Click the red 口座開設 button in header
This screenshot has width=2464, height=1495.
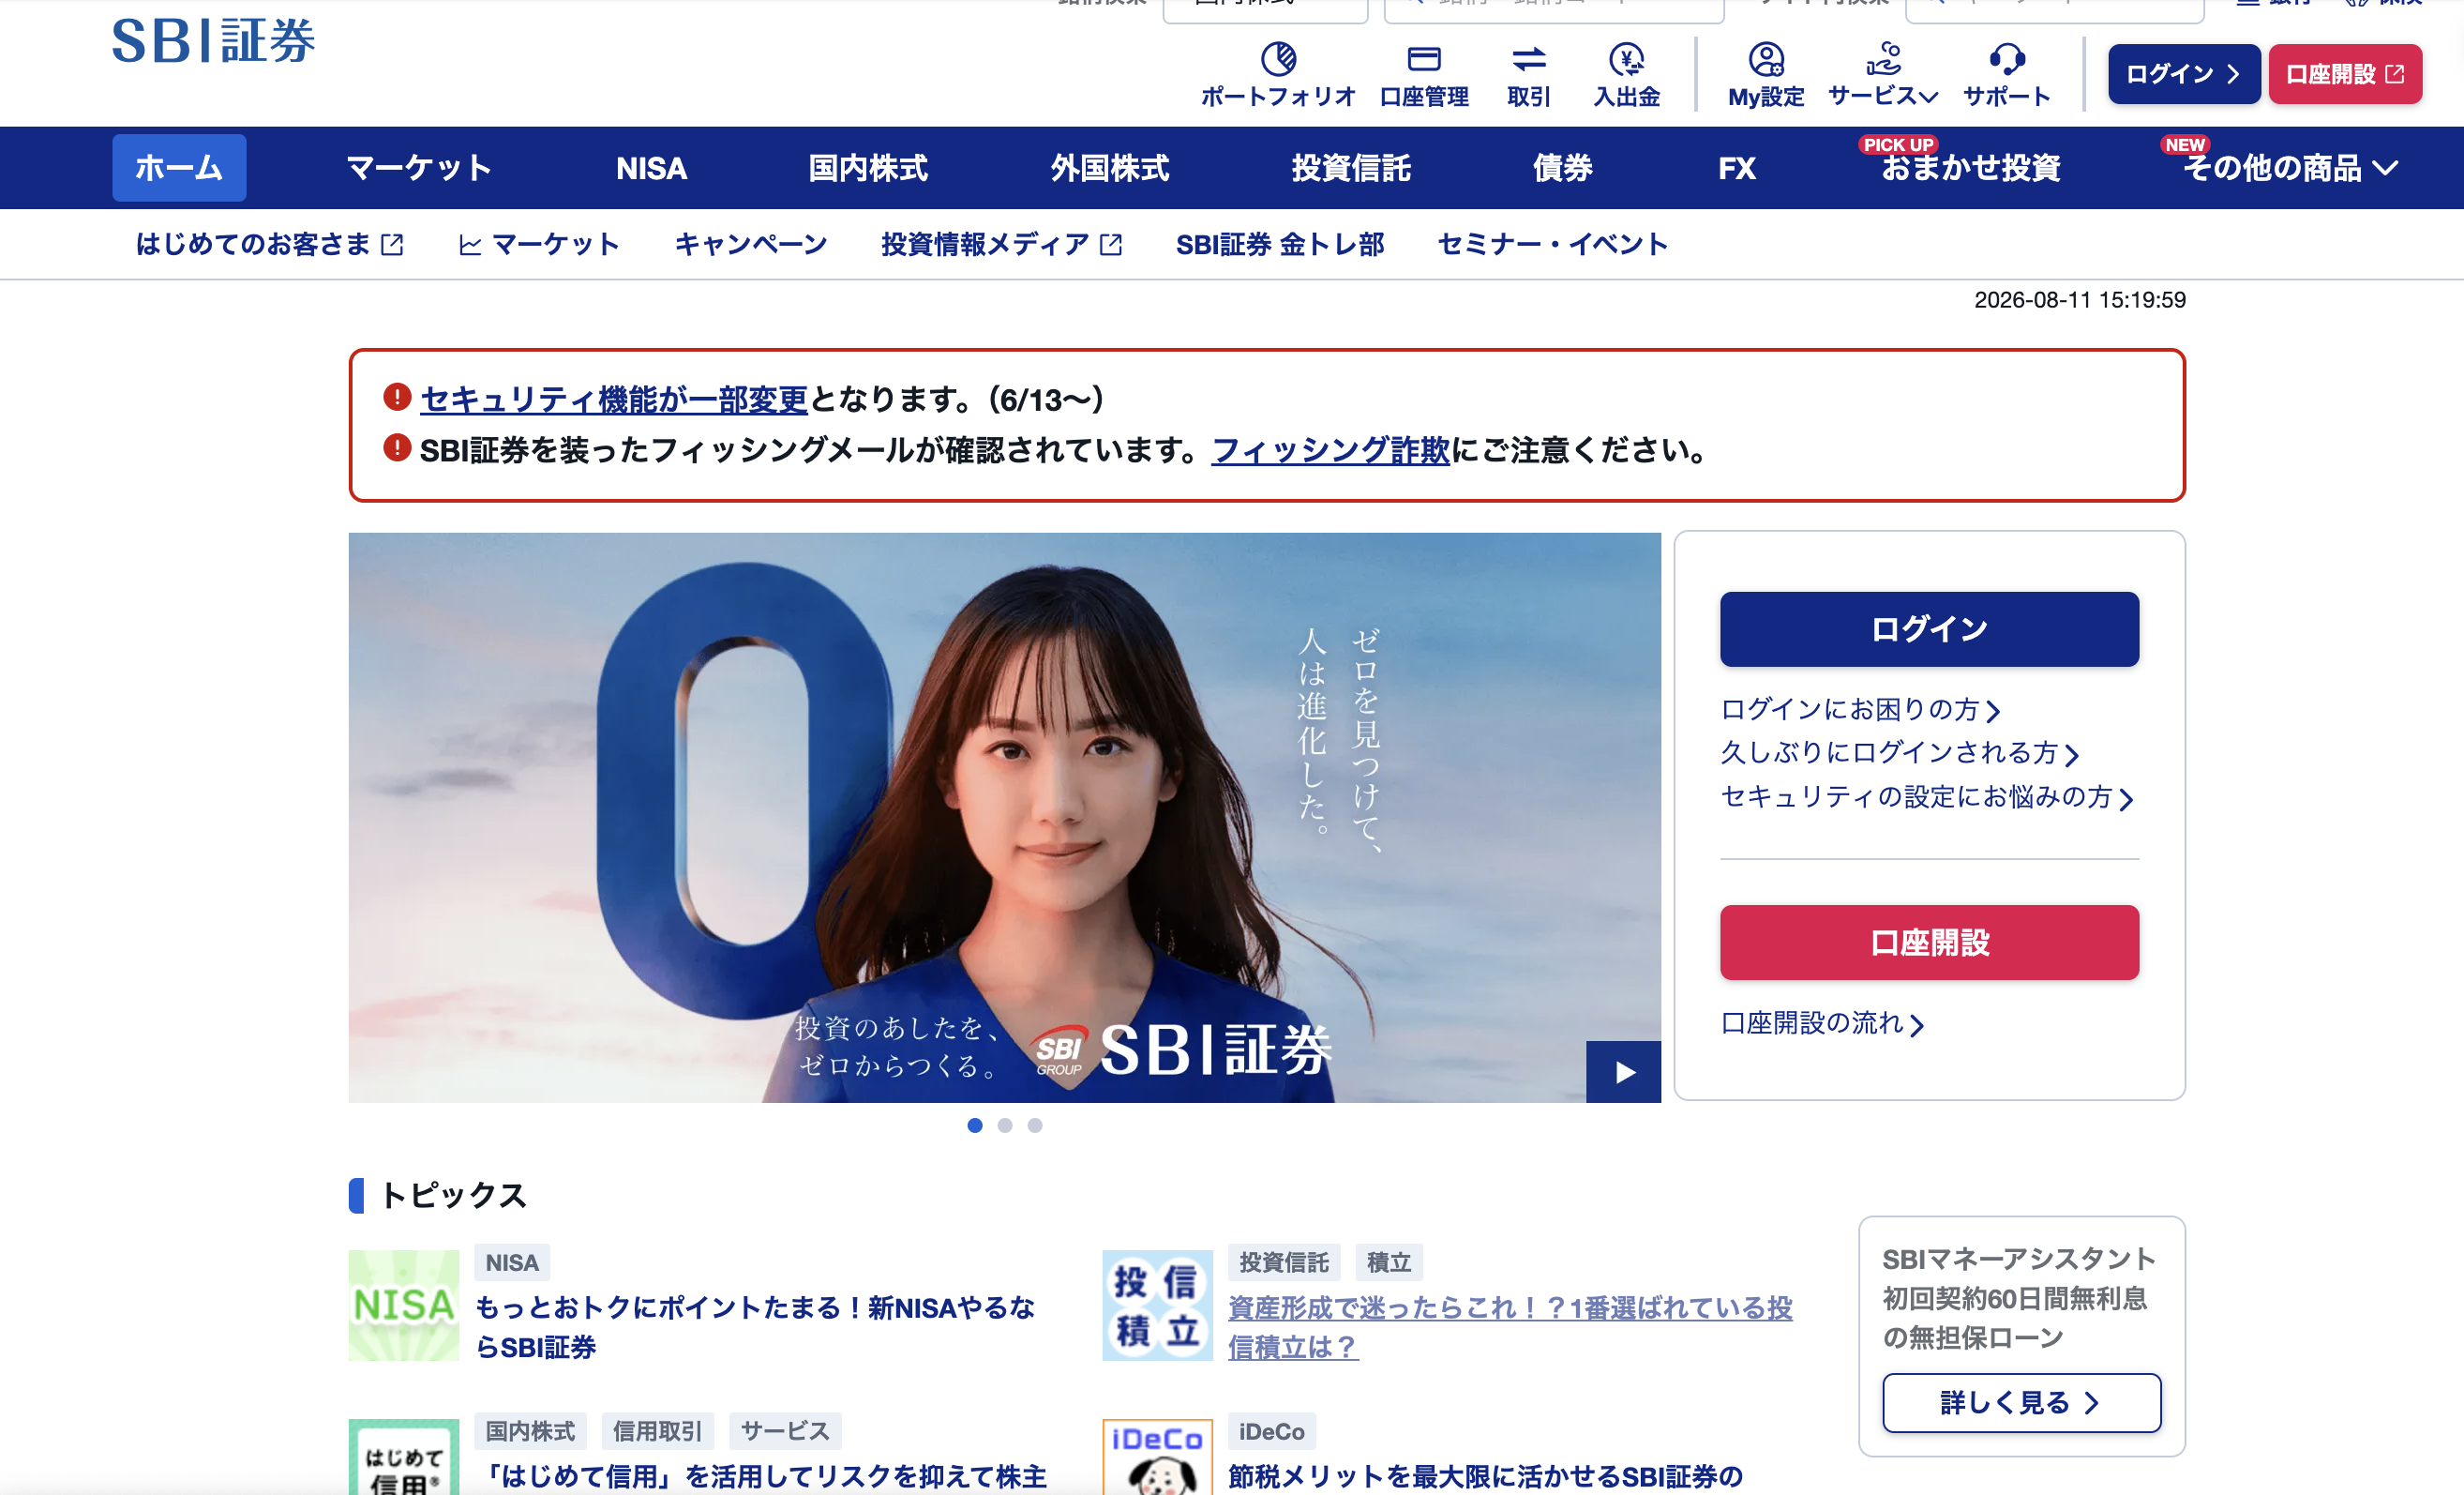[2345, 74]
